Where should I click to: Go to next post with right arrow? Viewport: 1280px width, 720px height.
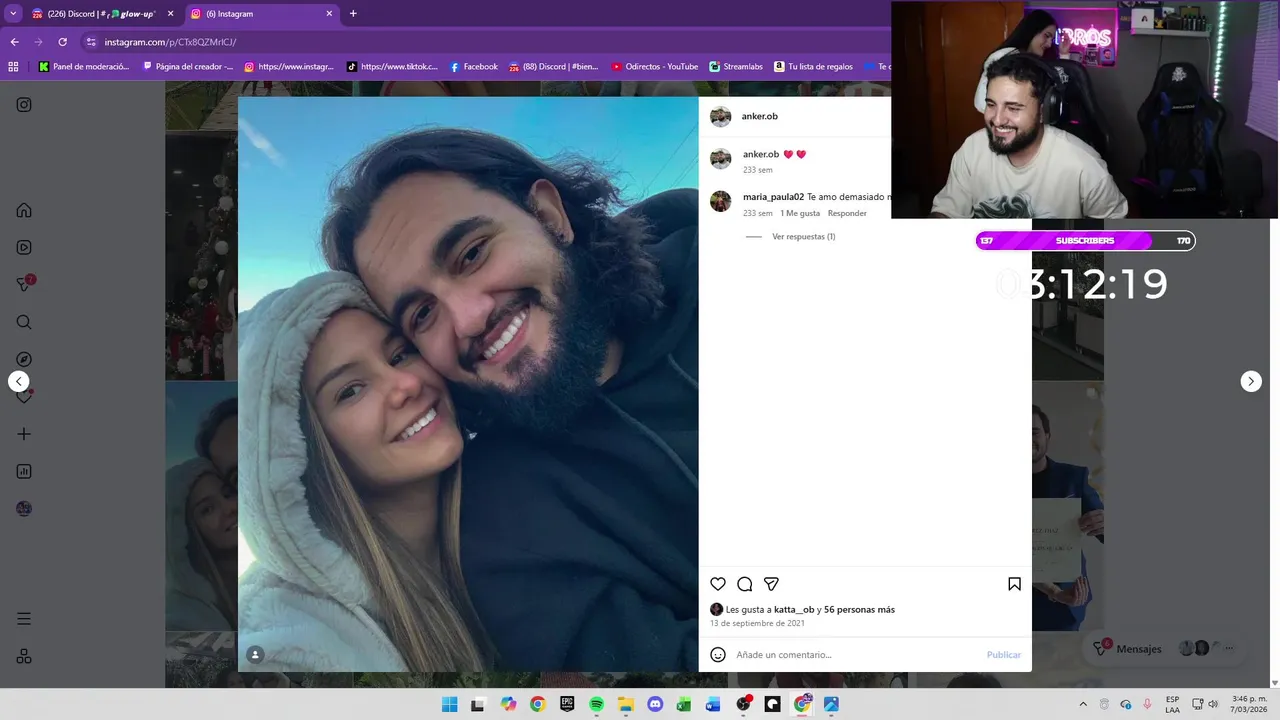coord(1251,381)
